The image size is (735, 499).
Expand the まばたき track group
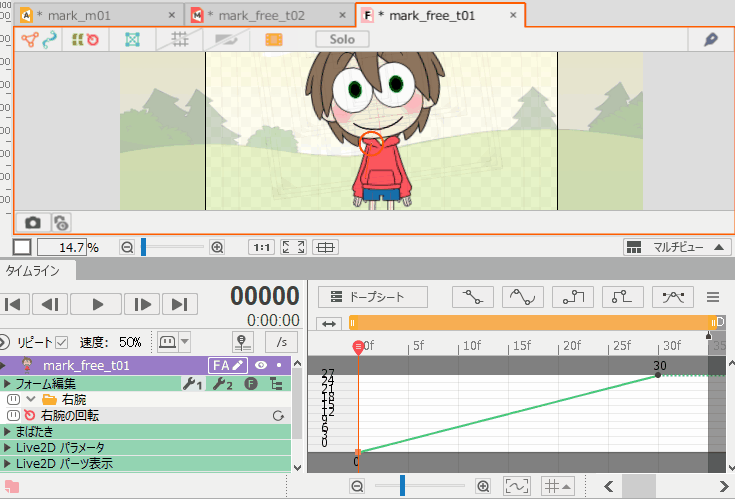(x=7, y=432)
